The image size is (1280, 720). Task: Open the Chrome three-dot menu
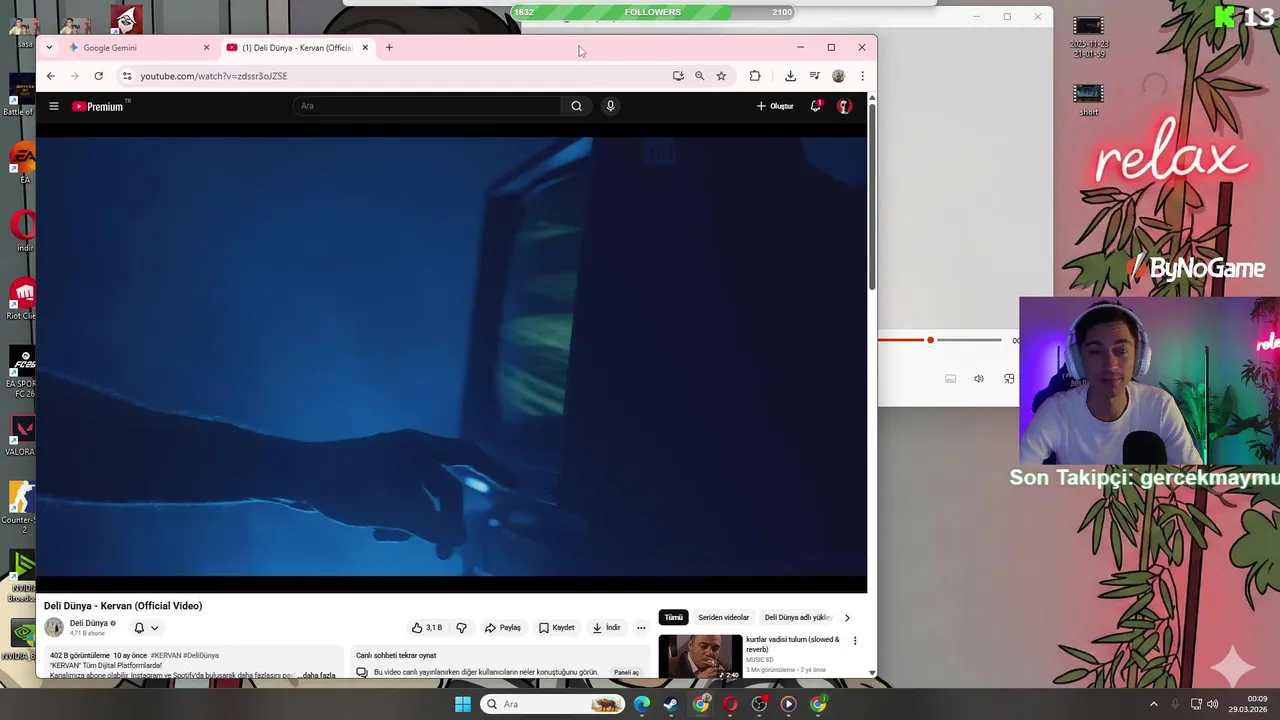click(862, 76)
